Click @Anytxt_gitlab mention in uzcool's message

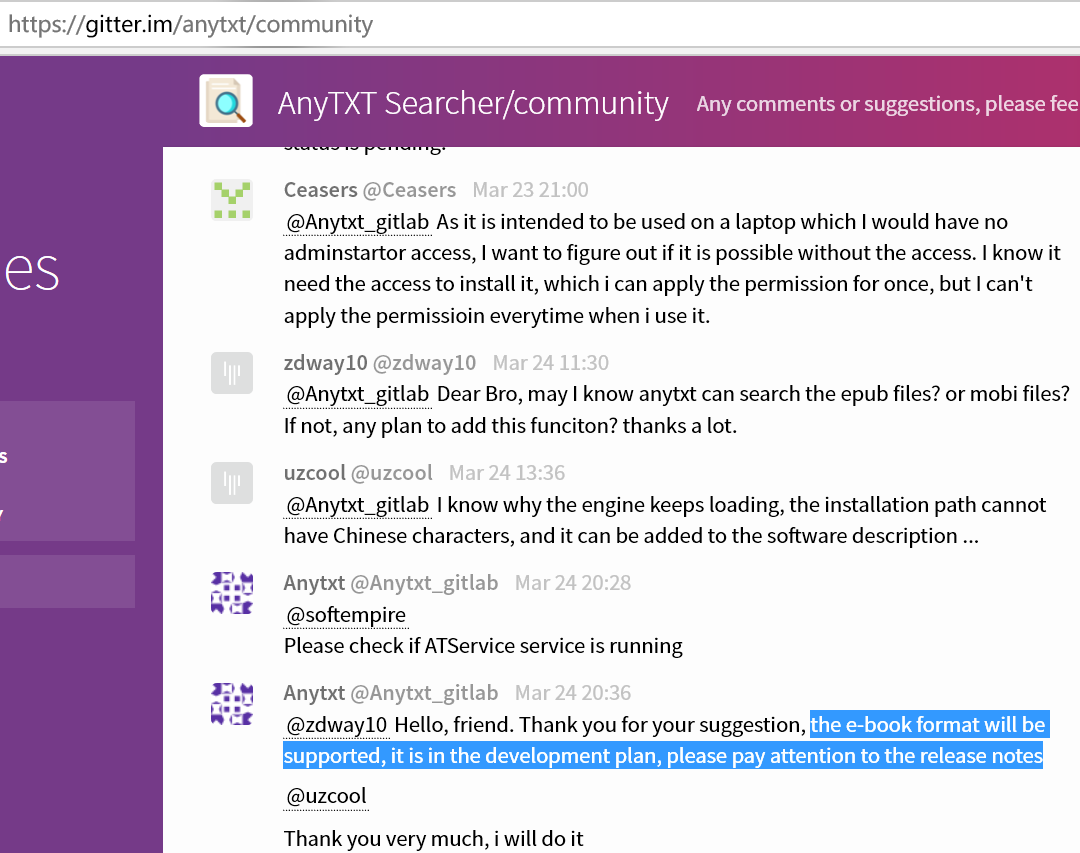(357, 505)
